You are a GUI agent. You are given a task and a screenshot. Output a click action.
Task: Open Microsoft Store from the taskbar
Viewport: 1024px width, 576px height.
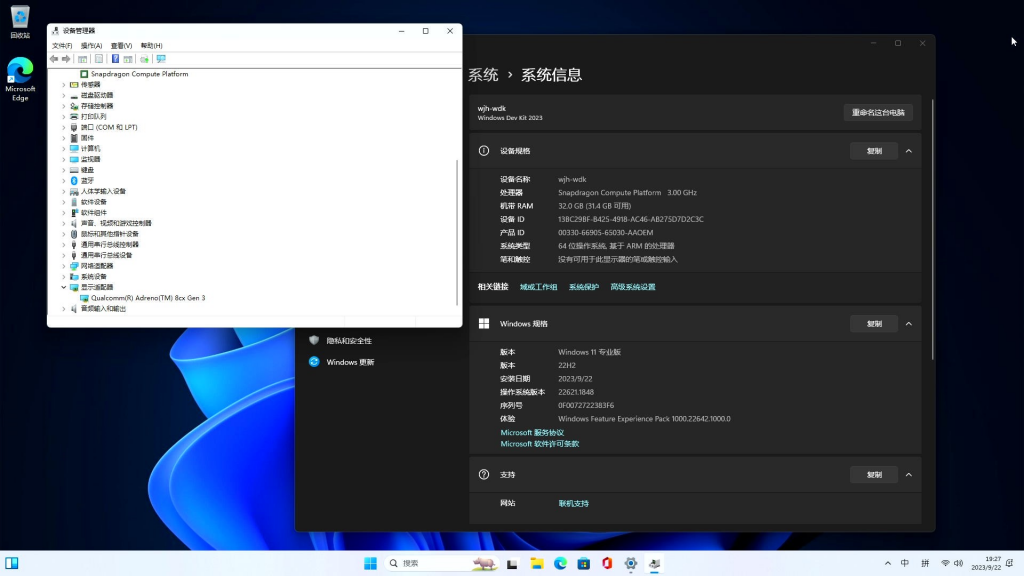(584, 563)
